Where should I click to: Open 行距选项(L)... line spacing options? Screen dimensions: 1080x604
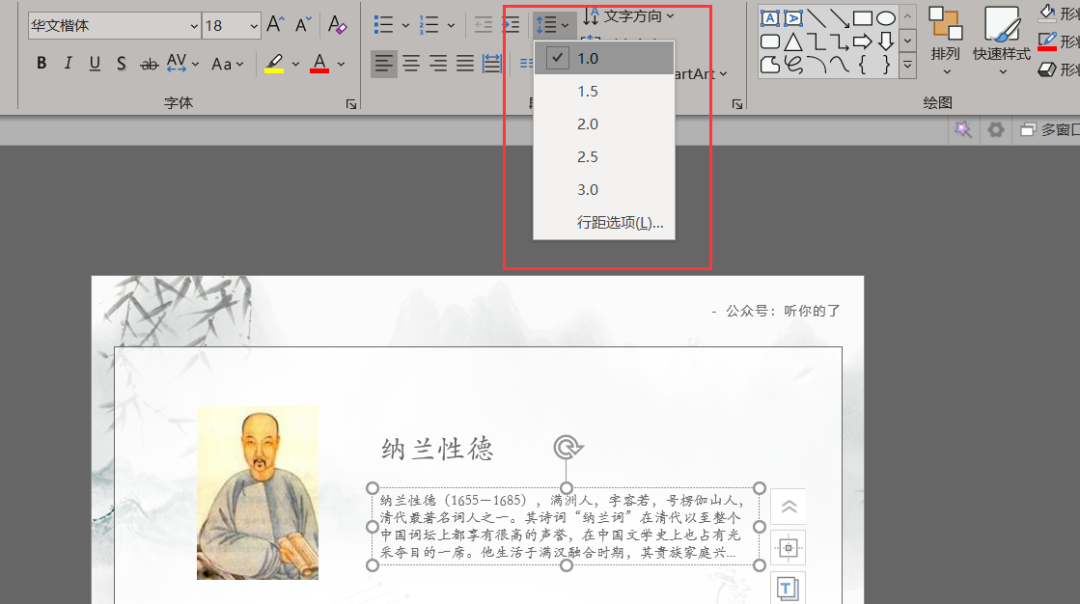(x=604, y=222)
